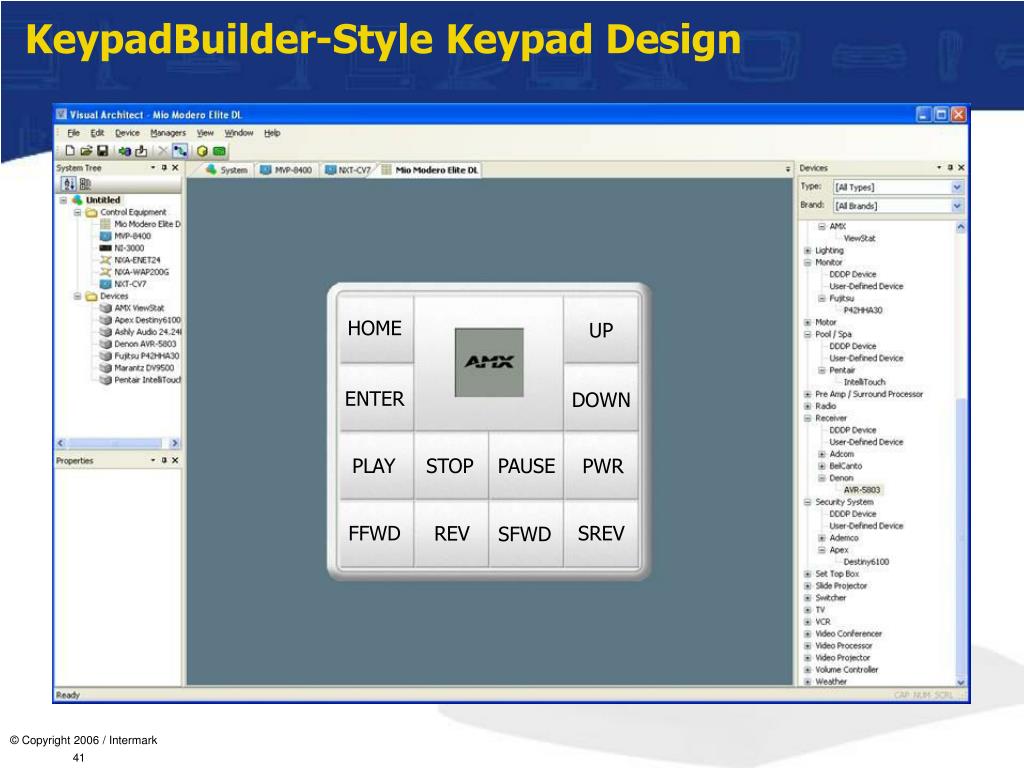Expand the Motor category

[808, 323]
